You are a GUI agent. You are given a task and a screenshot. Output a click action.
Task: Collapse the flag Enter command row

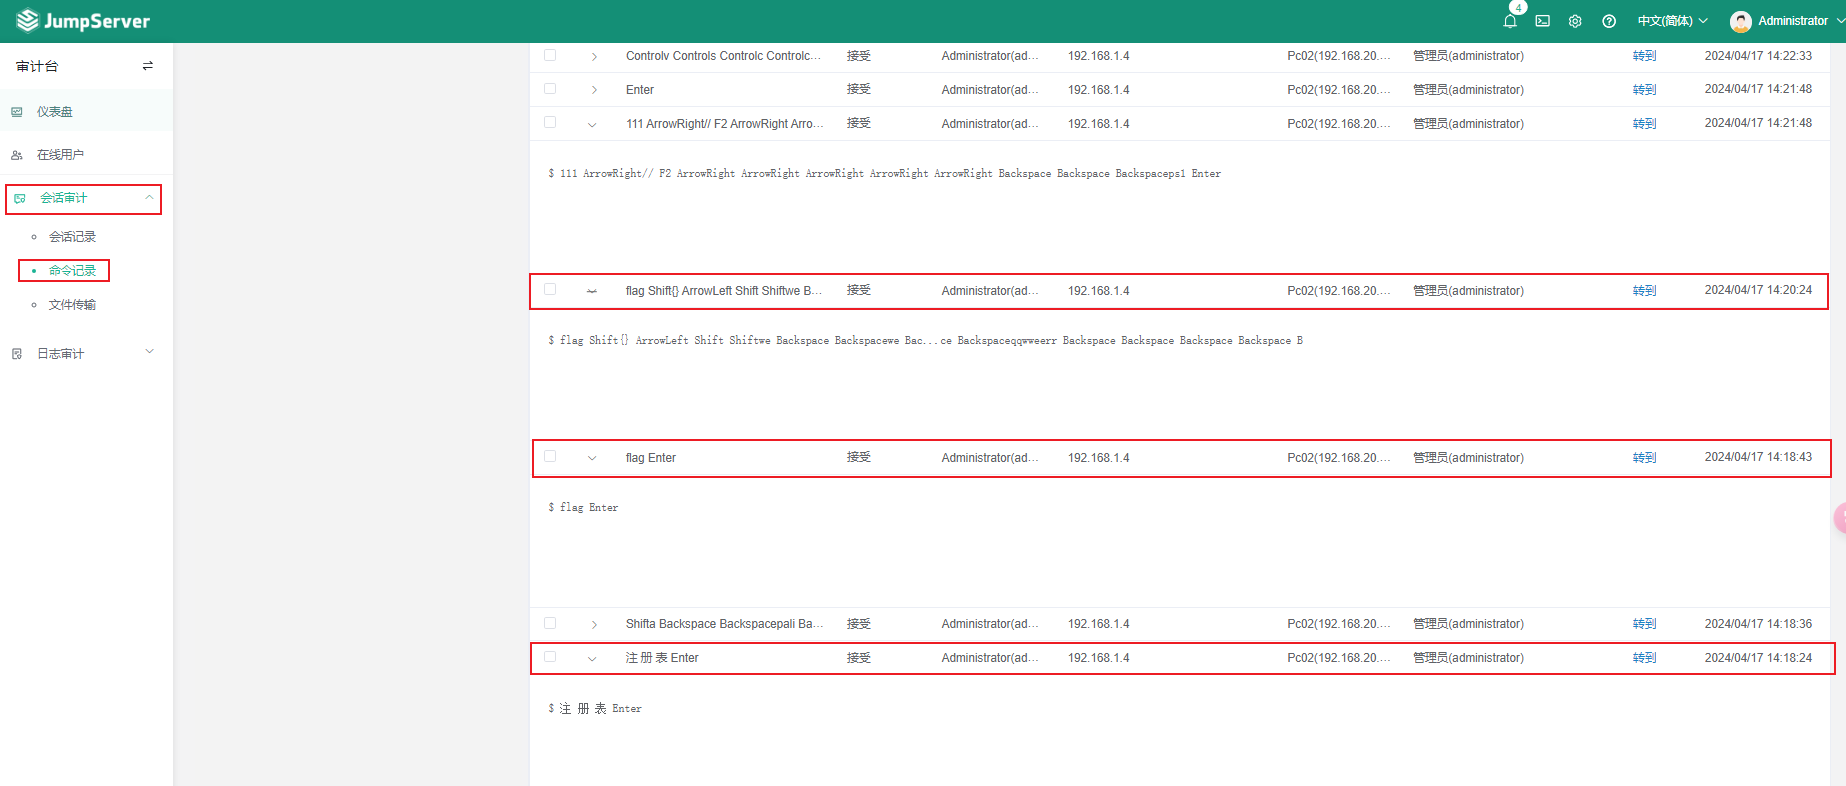[592, 459]
